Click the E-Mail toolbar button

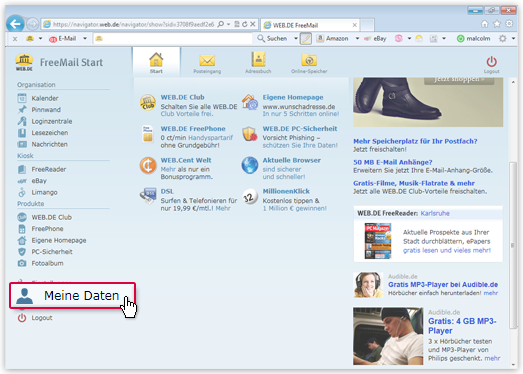(x=63, y=39)
